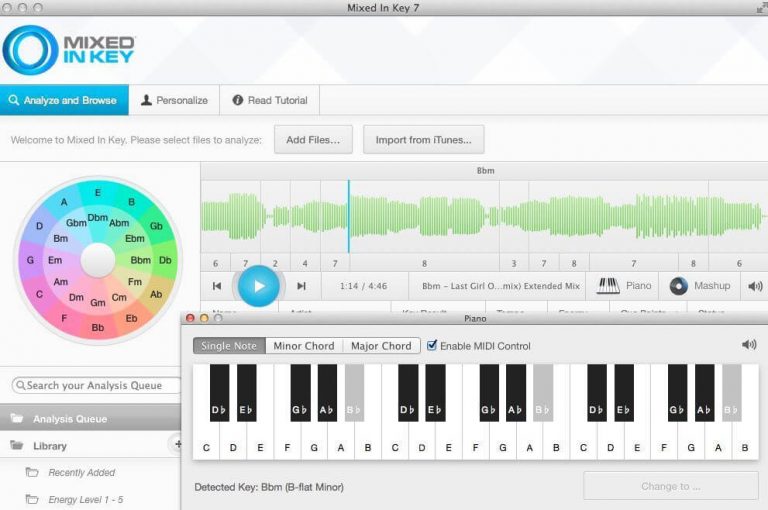The width and height of the screenshot is (768, 510).
Task: Select the E segment on the key wheel
Action: [97, 193]
